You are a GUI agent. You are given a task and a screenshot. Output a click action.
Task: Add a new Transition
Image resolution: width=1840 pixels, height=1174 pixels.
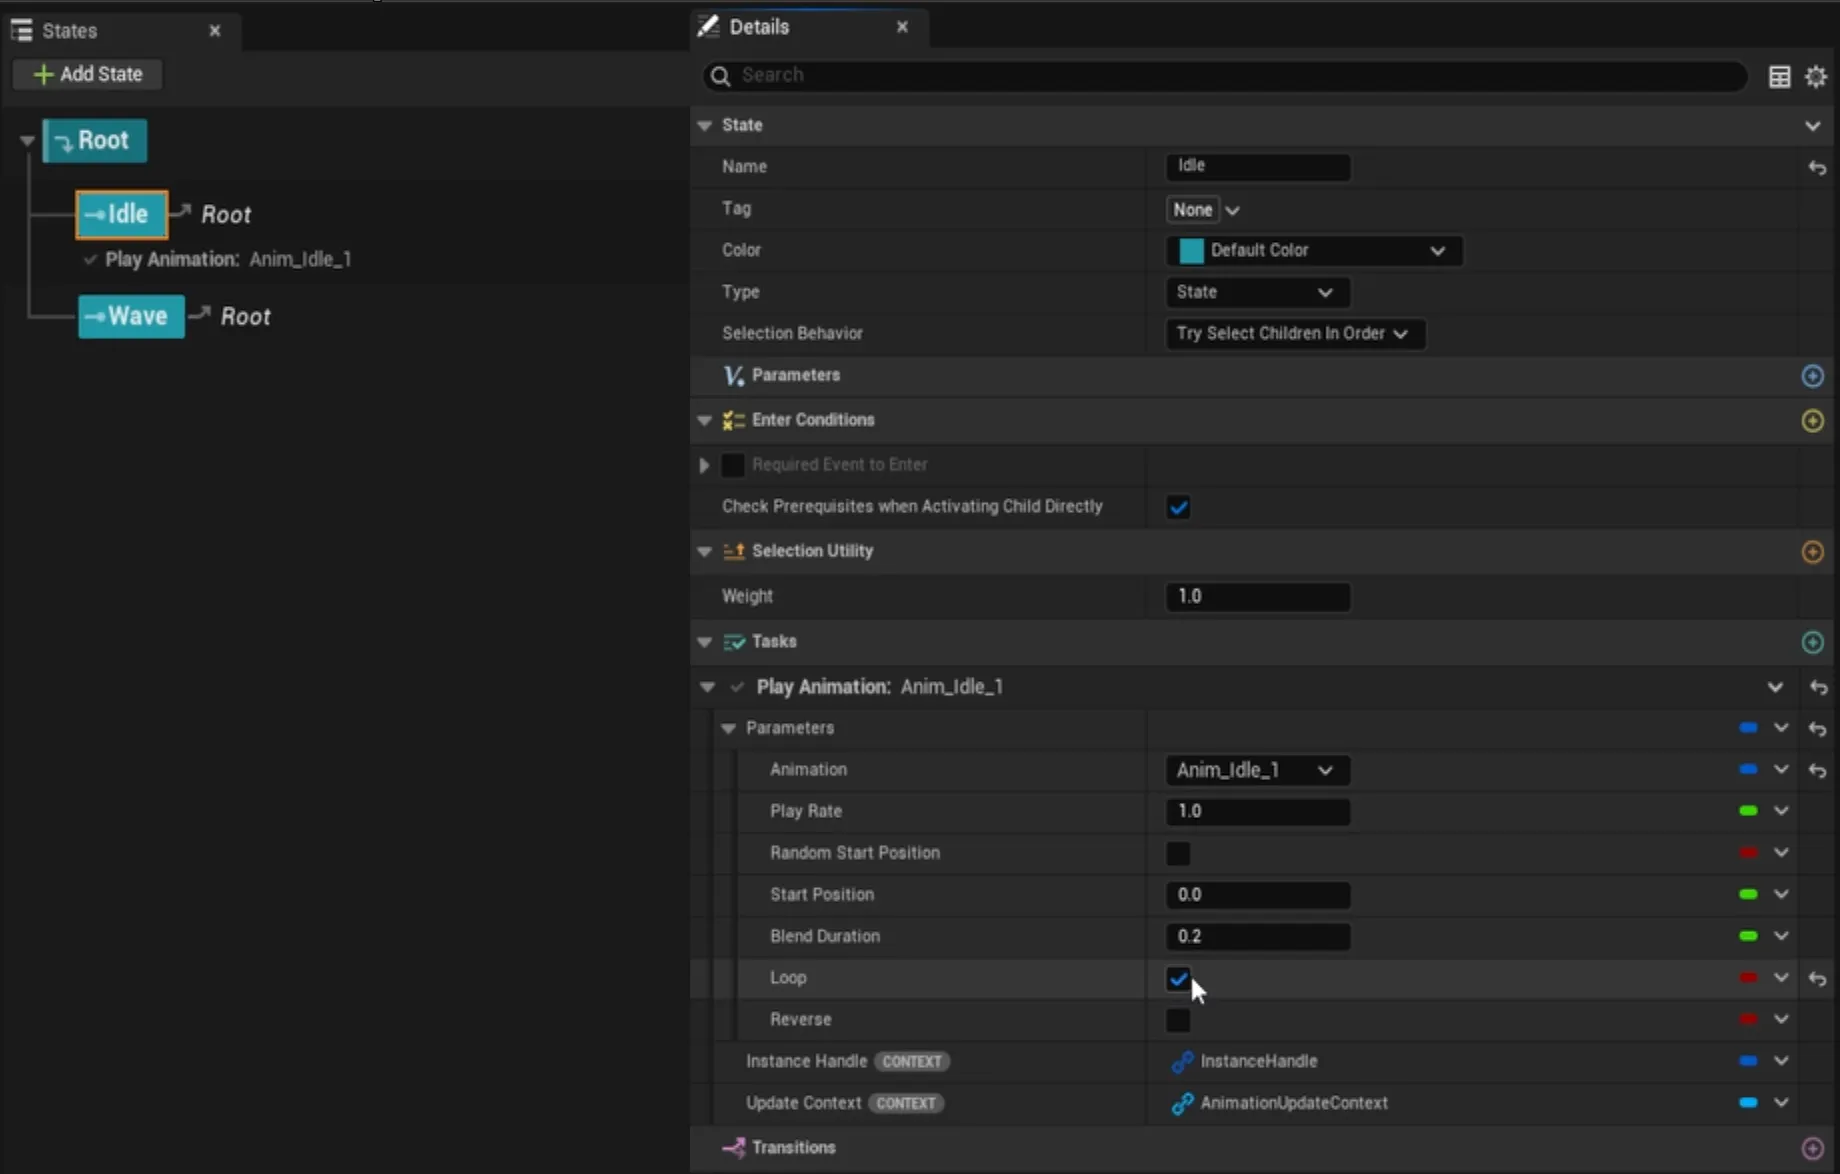point(1812,1148)
